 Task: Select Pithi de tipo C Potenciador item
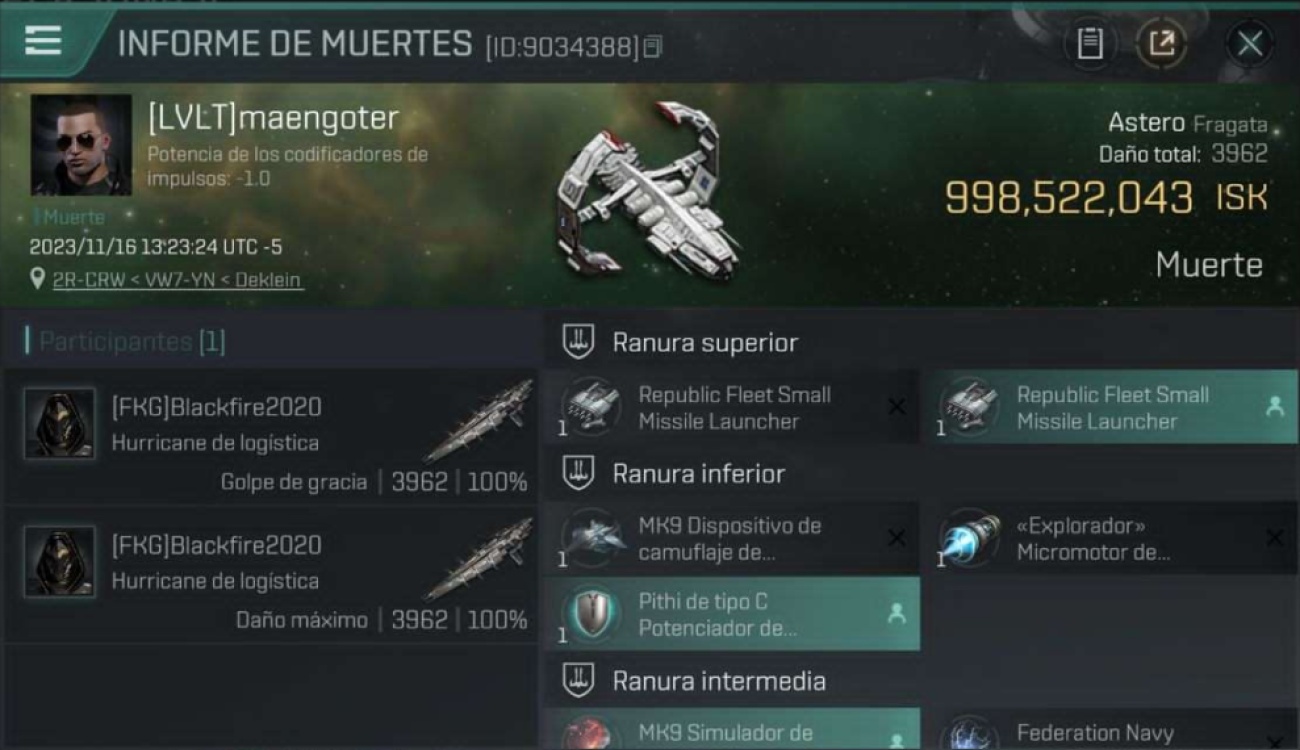731,614
